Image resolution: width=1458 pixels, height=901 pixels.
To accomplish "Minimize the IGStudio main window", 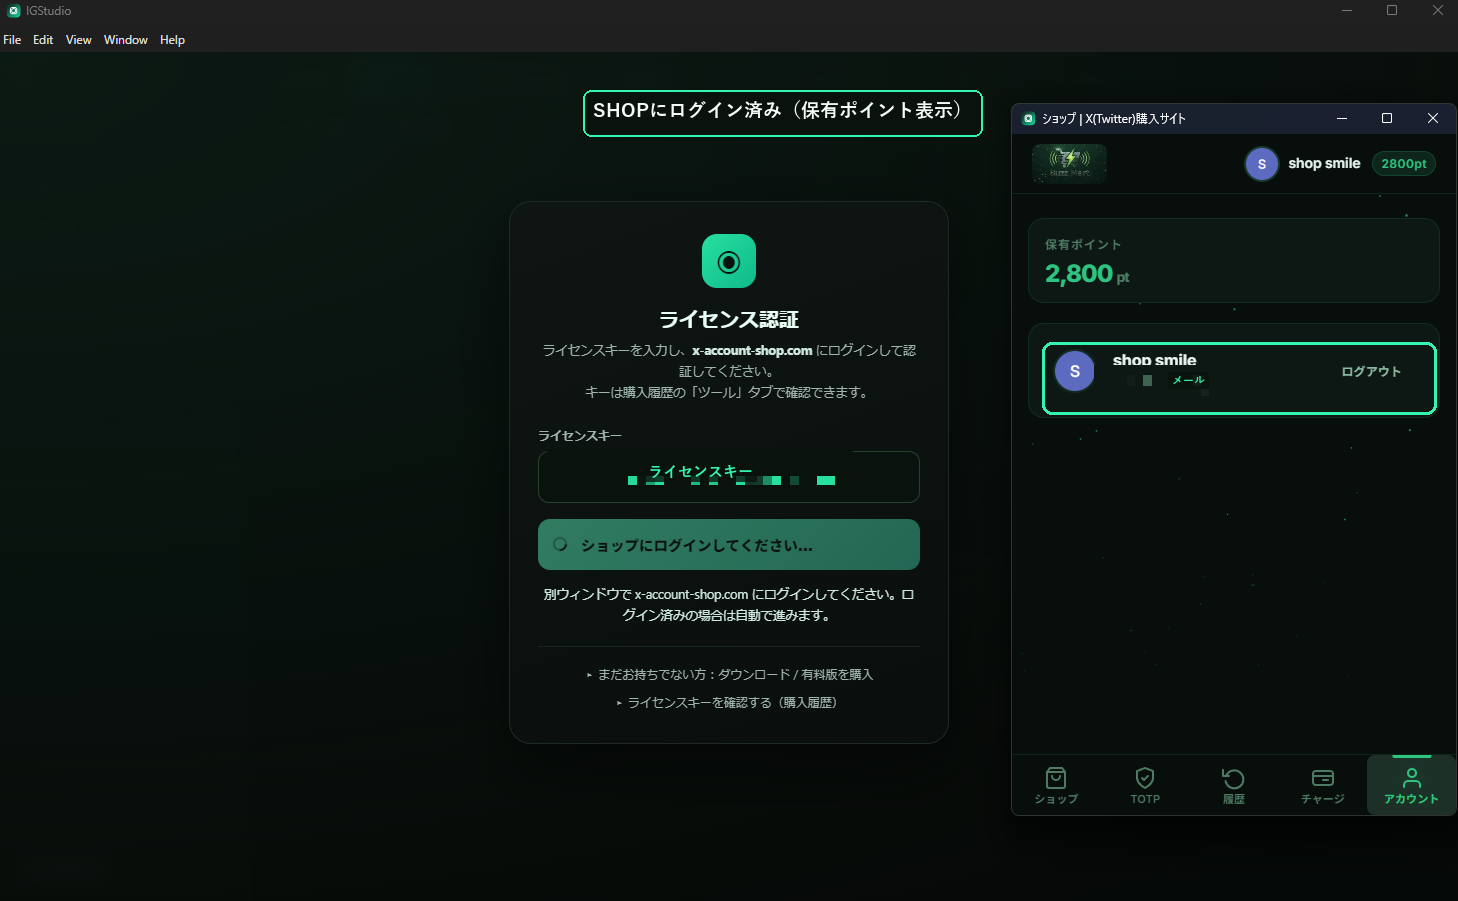I will coord(1347,11).
